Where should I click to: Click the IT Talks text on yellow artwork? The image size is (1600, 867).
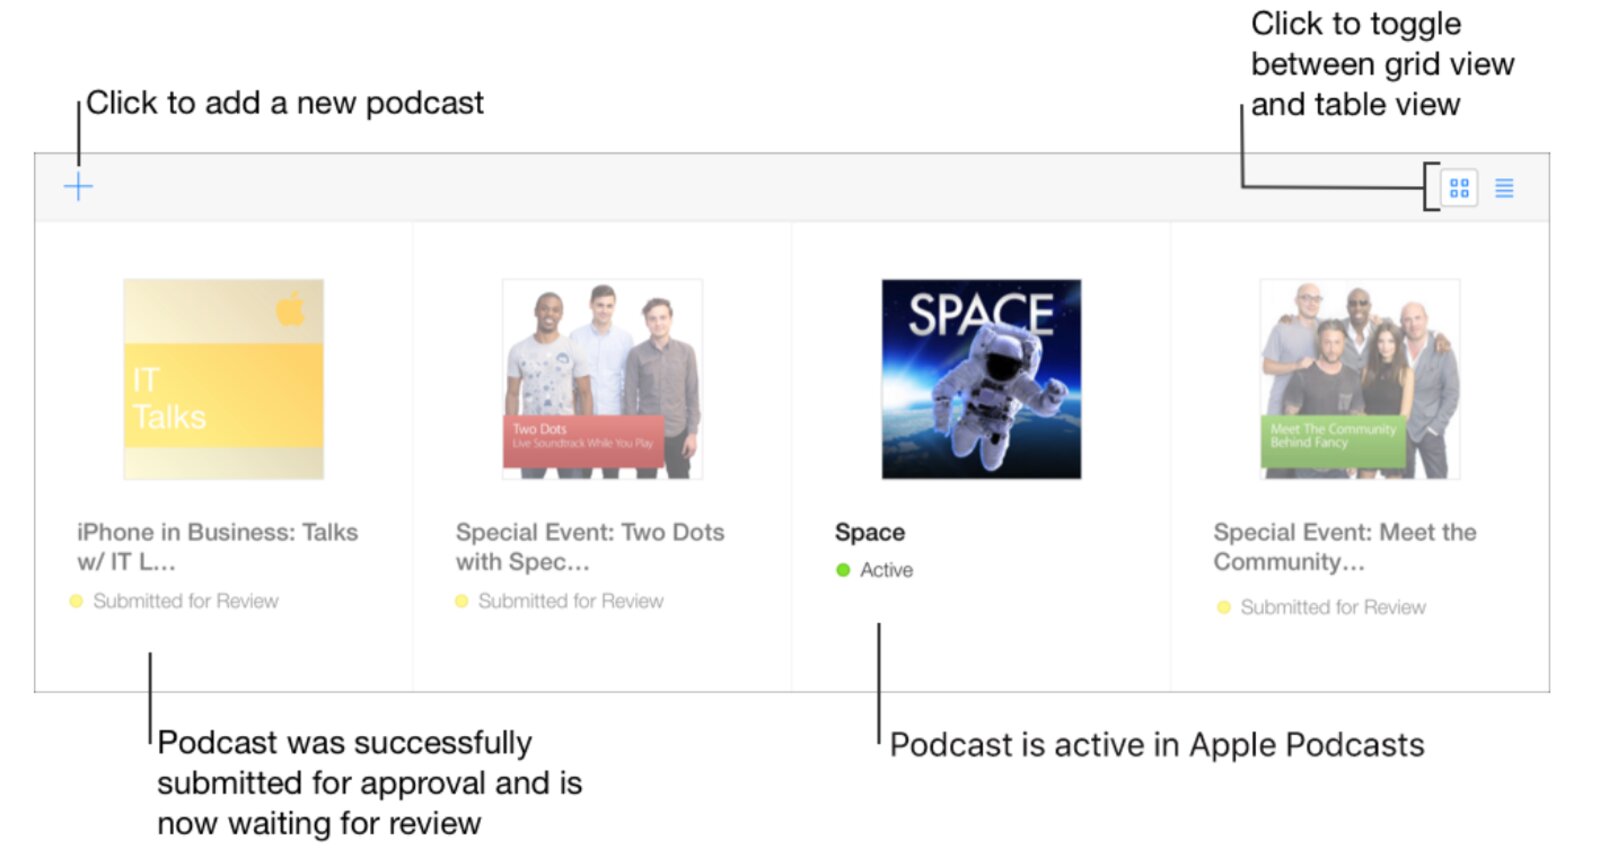(x=168, y=398)
